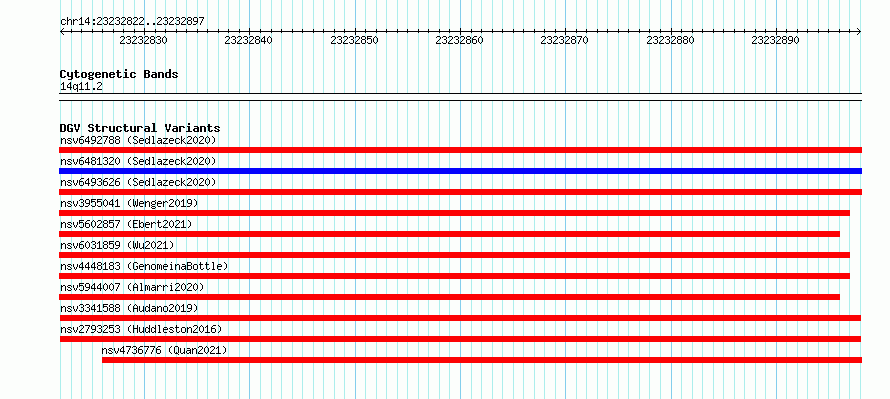Image resolution: width=890 pixels, height=399 pixels.
Task: Select the red bar of nsv3341588
Action: (x=460, y=318)
